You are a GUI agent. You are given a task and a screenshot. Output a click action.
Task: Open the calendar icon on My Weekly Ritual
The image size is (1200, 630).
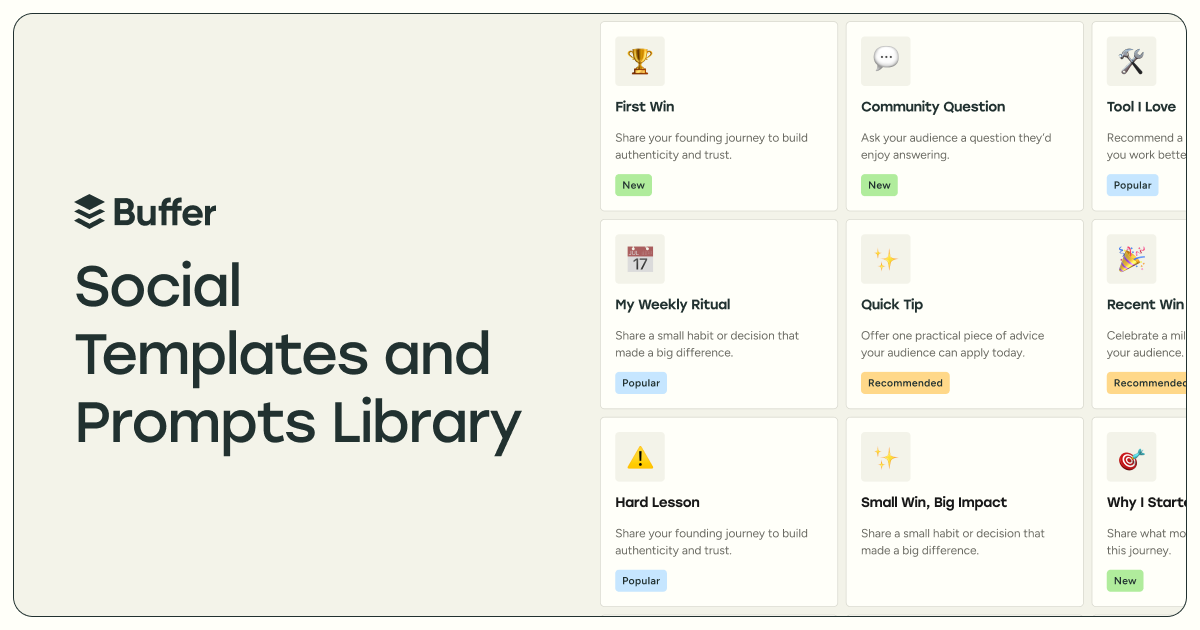coord(640,259)
